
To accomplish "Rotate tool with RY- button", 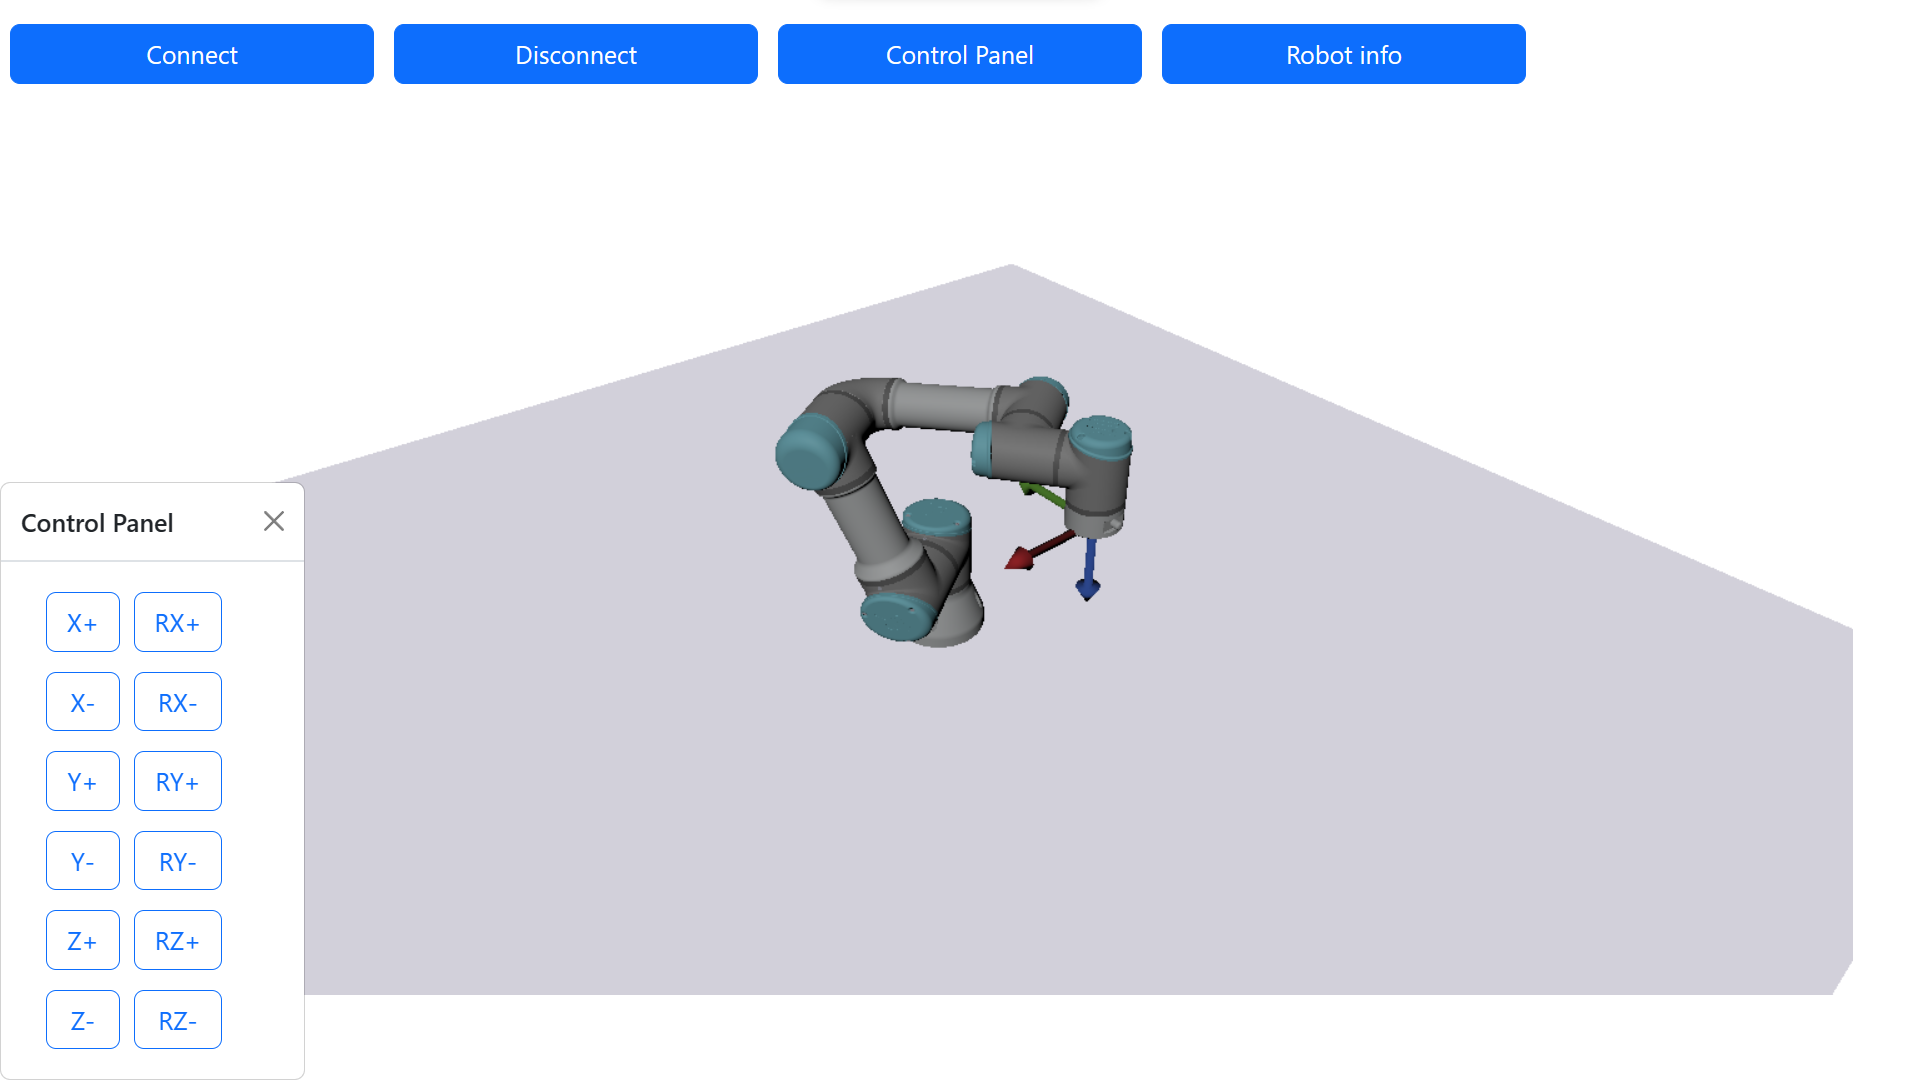I will point(178,861).
